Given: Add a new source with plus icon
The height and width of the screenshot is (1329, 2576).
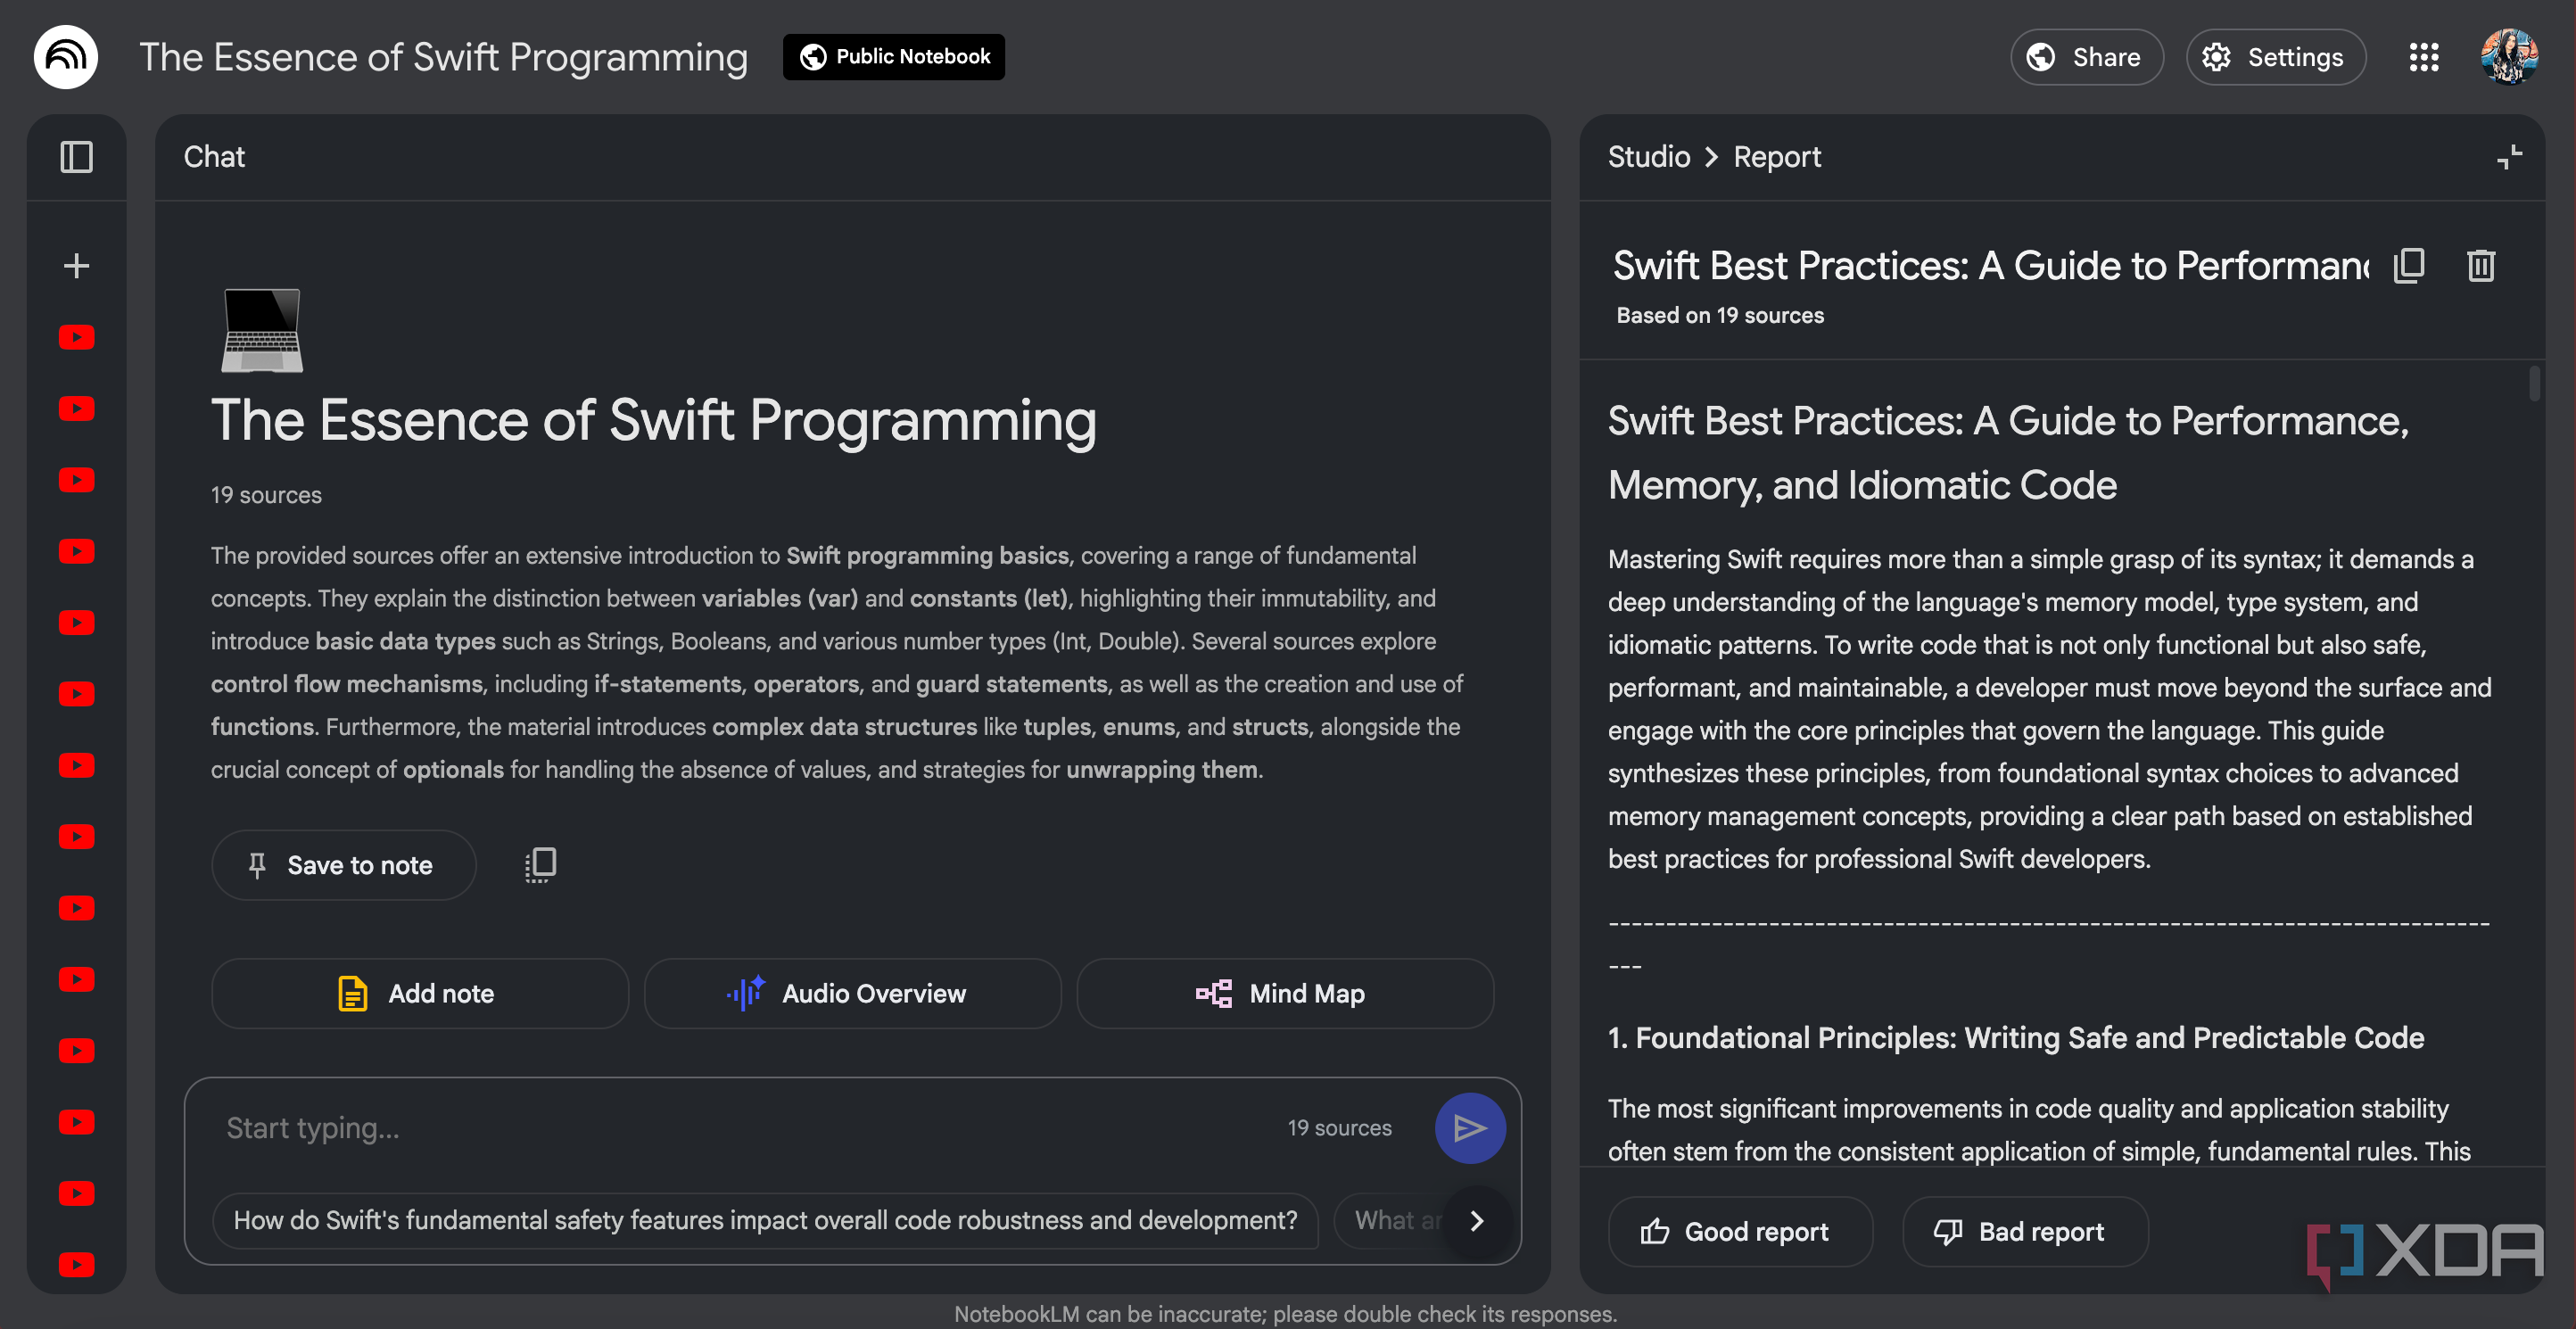Looking at the screenshot, I should pyautogui.click(x=77, y=266).
